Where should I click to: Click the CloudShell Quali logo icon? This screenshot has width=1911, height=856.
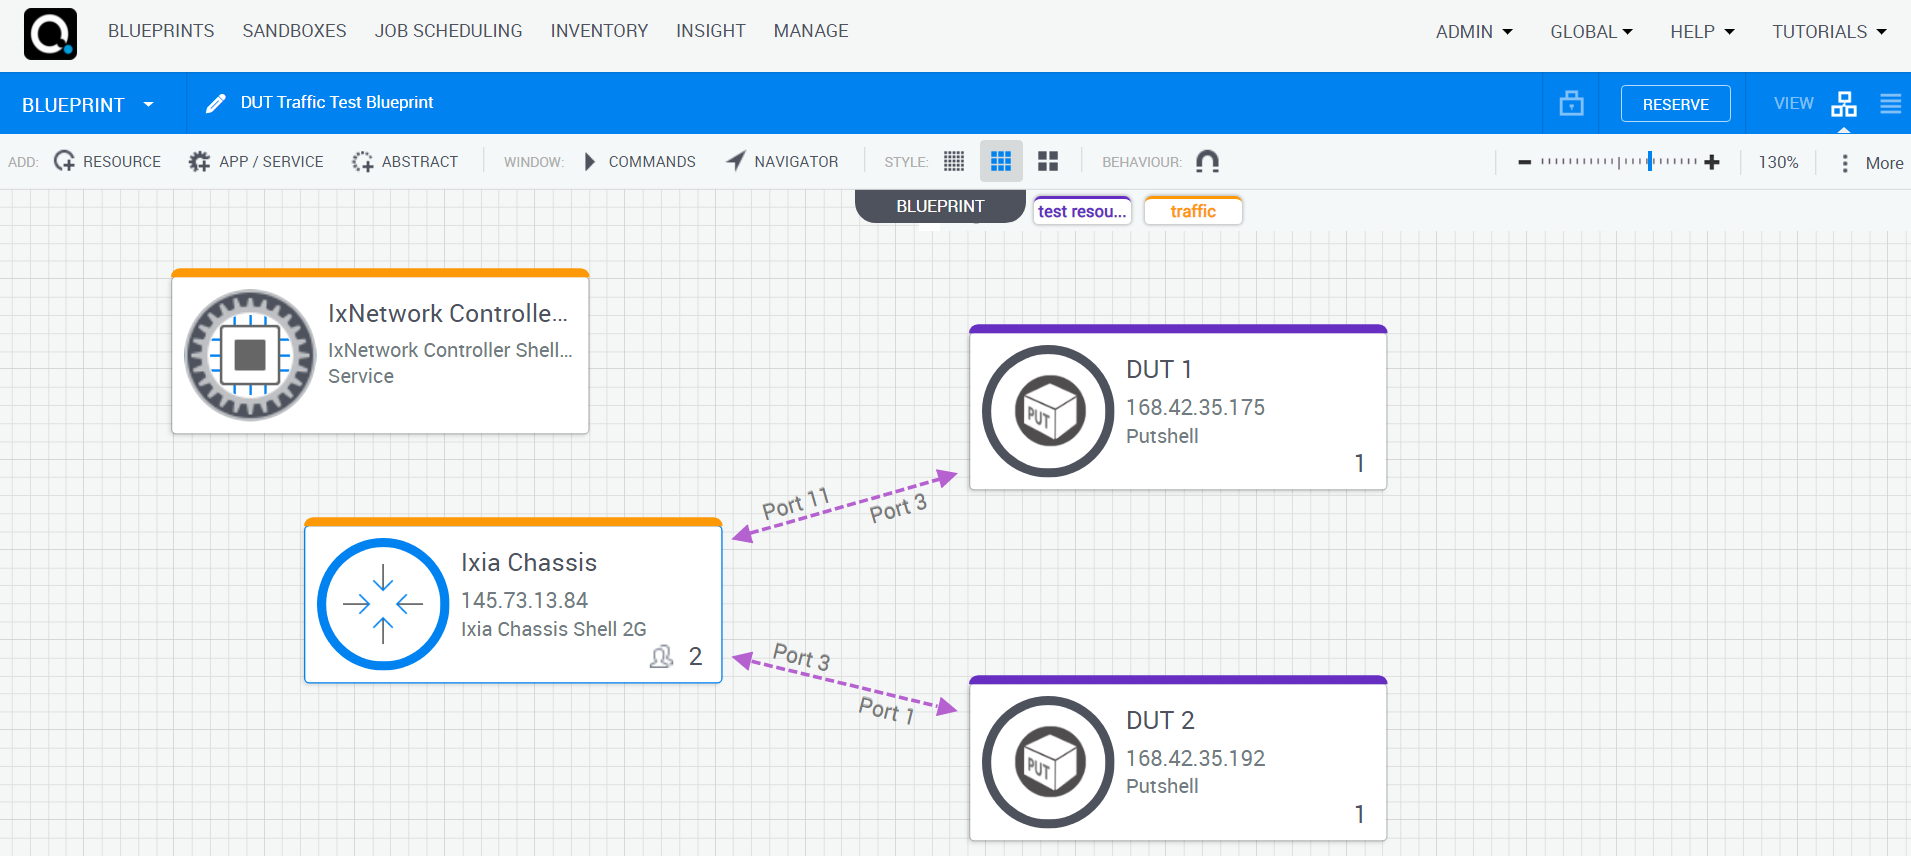(x=50, y=34)
